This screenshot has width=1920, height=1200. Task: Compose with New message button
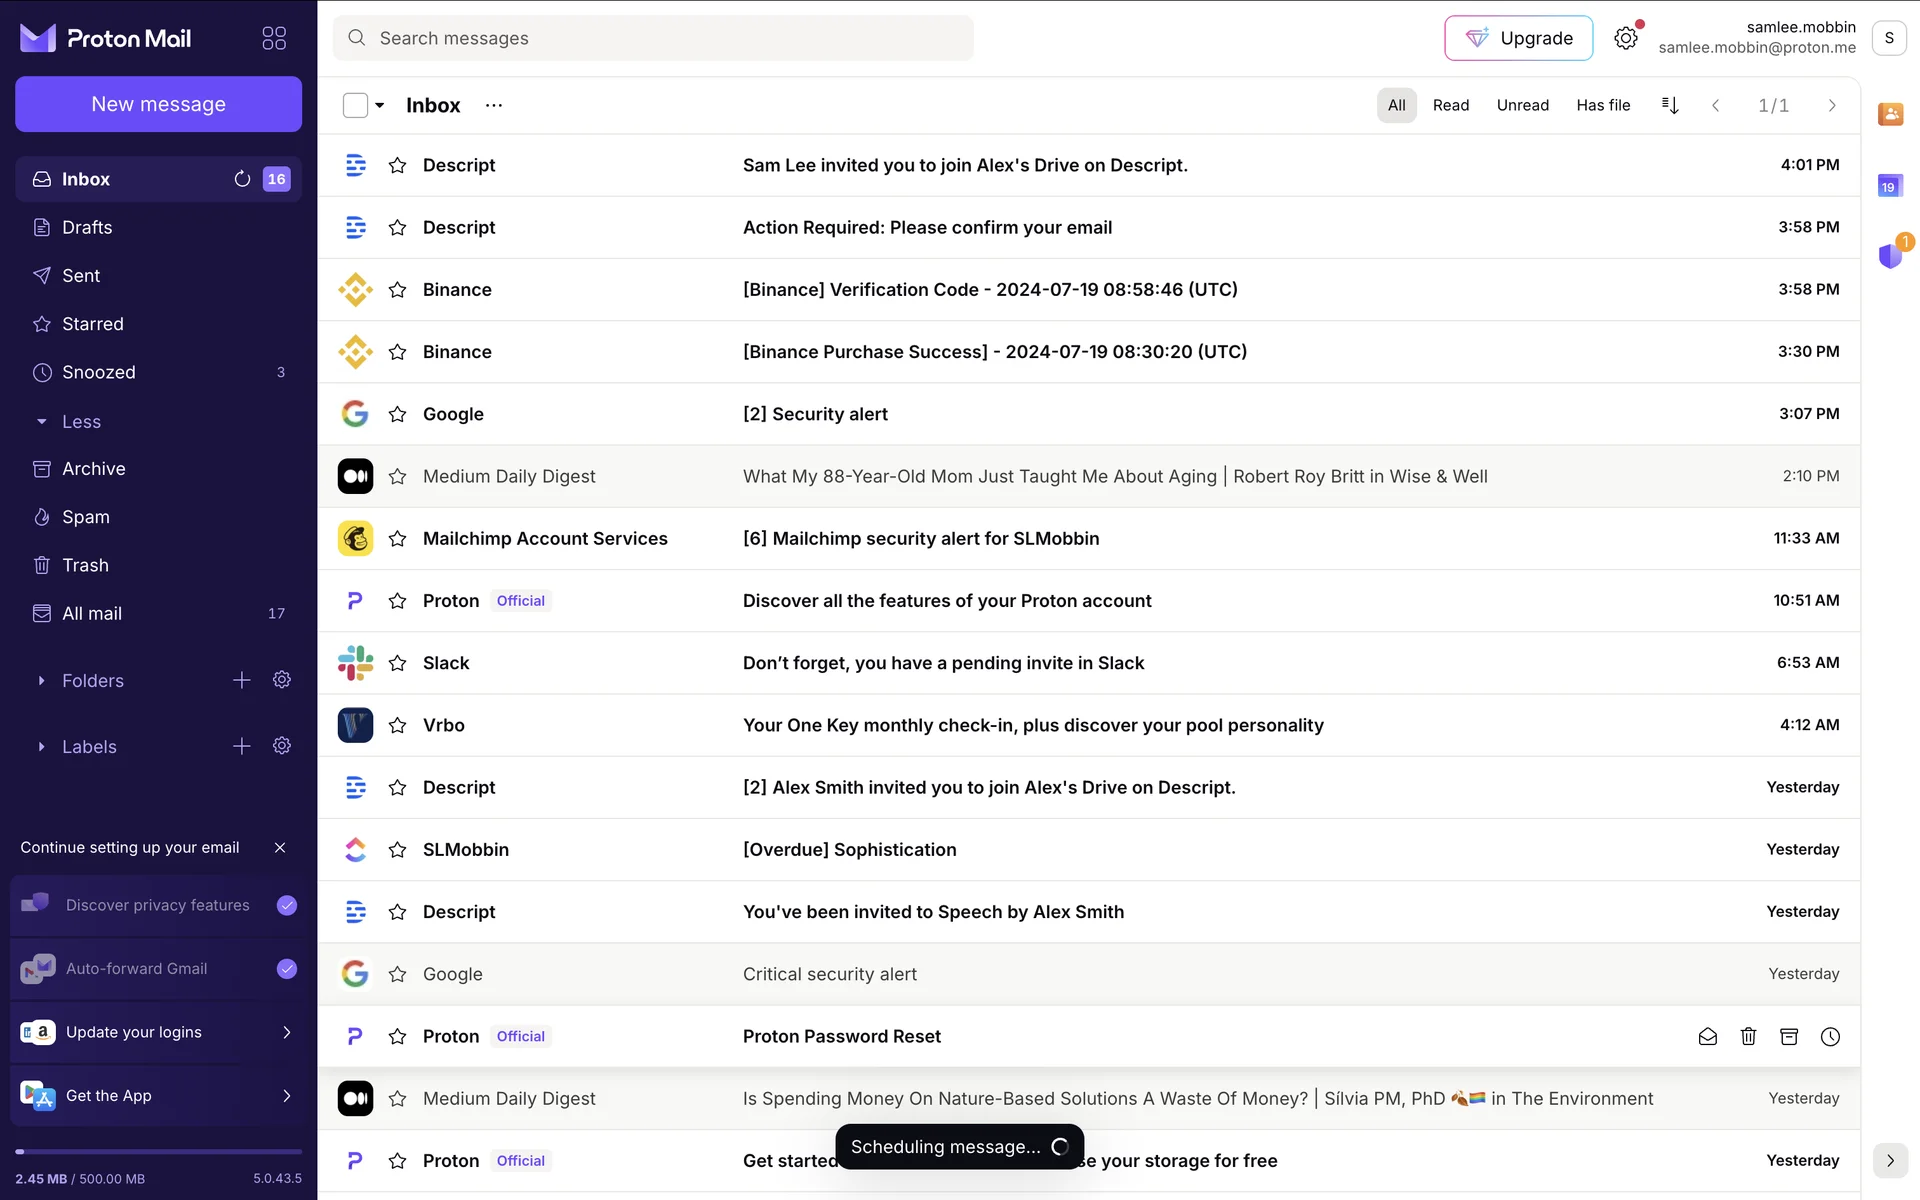(x=158, y=104)
